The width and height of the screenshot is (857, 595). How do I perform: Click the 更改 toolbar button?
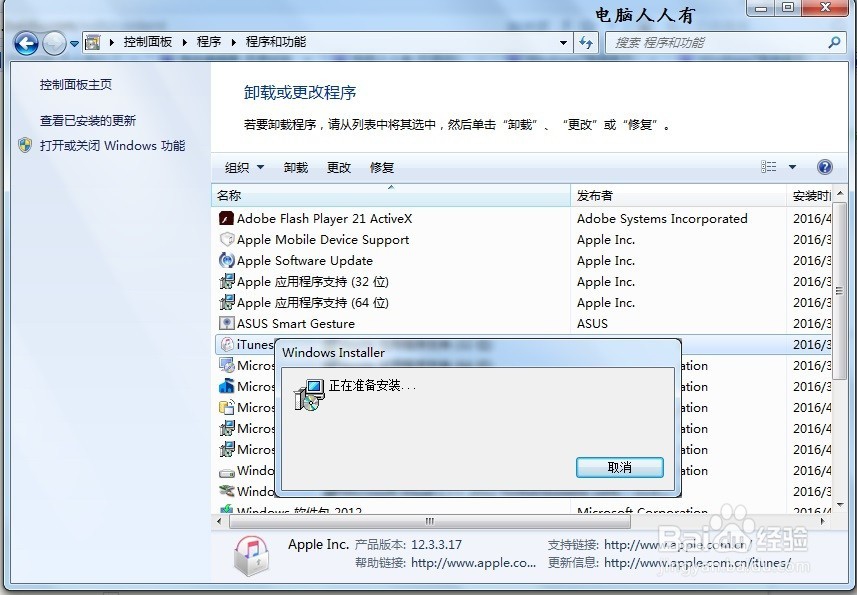pyautogui.click(x=339, y=167)
